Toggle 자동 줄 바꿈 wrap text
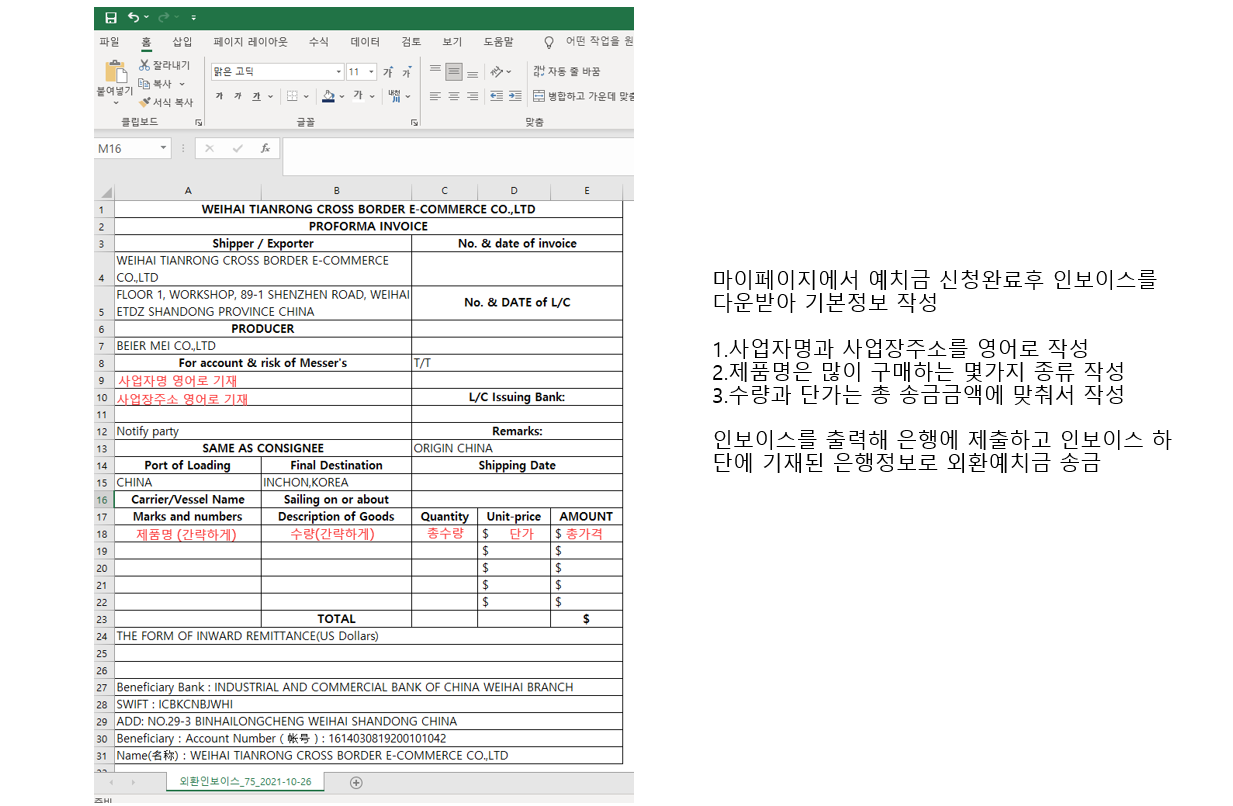This screenshot has height=806, width=1233. click(x=567, y=72)
